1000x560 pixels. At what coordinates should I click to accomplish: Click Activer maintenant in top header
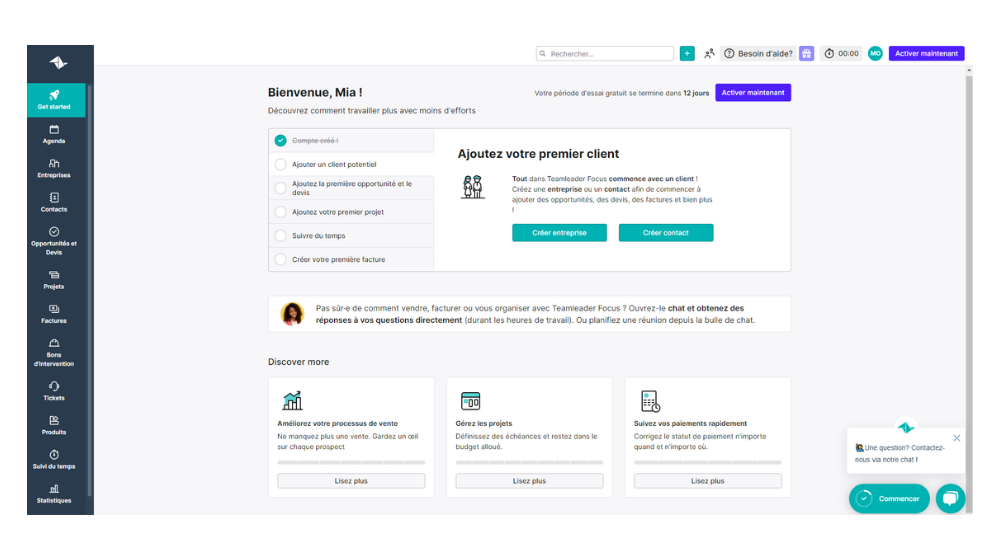[926, 54]
